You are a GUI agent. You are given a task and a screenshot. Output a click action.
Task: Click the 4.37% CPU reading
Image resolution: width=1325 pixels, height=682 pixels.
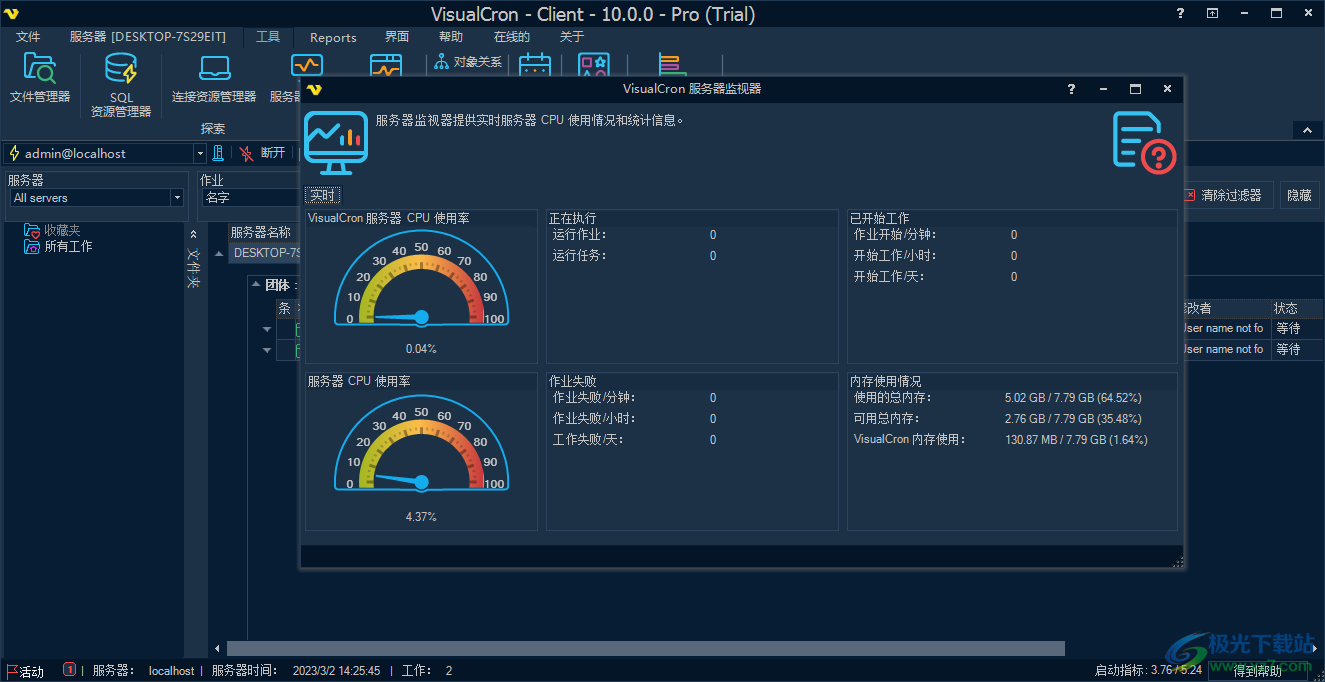(x=421, y=517)
